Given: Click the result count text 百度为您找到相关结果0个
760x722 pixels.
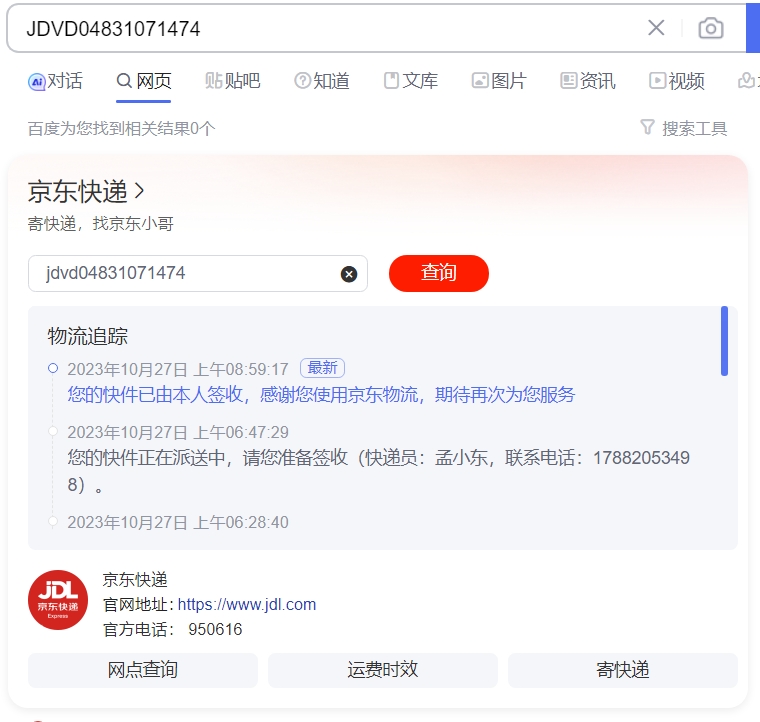Looking at the screenshot, I should pos(121,128).
